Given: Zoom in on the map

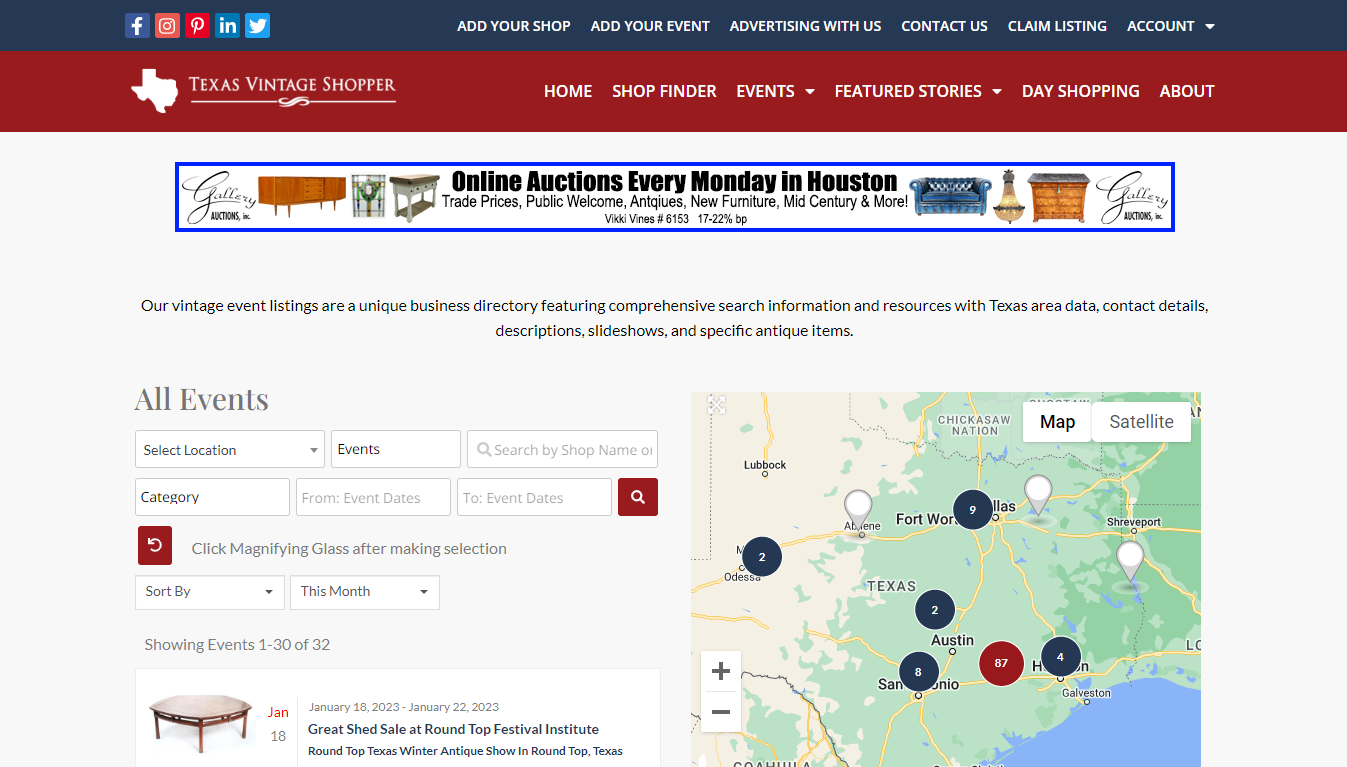Looking at the screenshot, I should [x=721, y=672].
